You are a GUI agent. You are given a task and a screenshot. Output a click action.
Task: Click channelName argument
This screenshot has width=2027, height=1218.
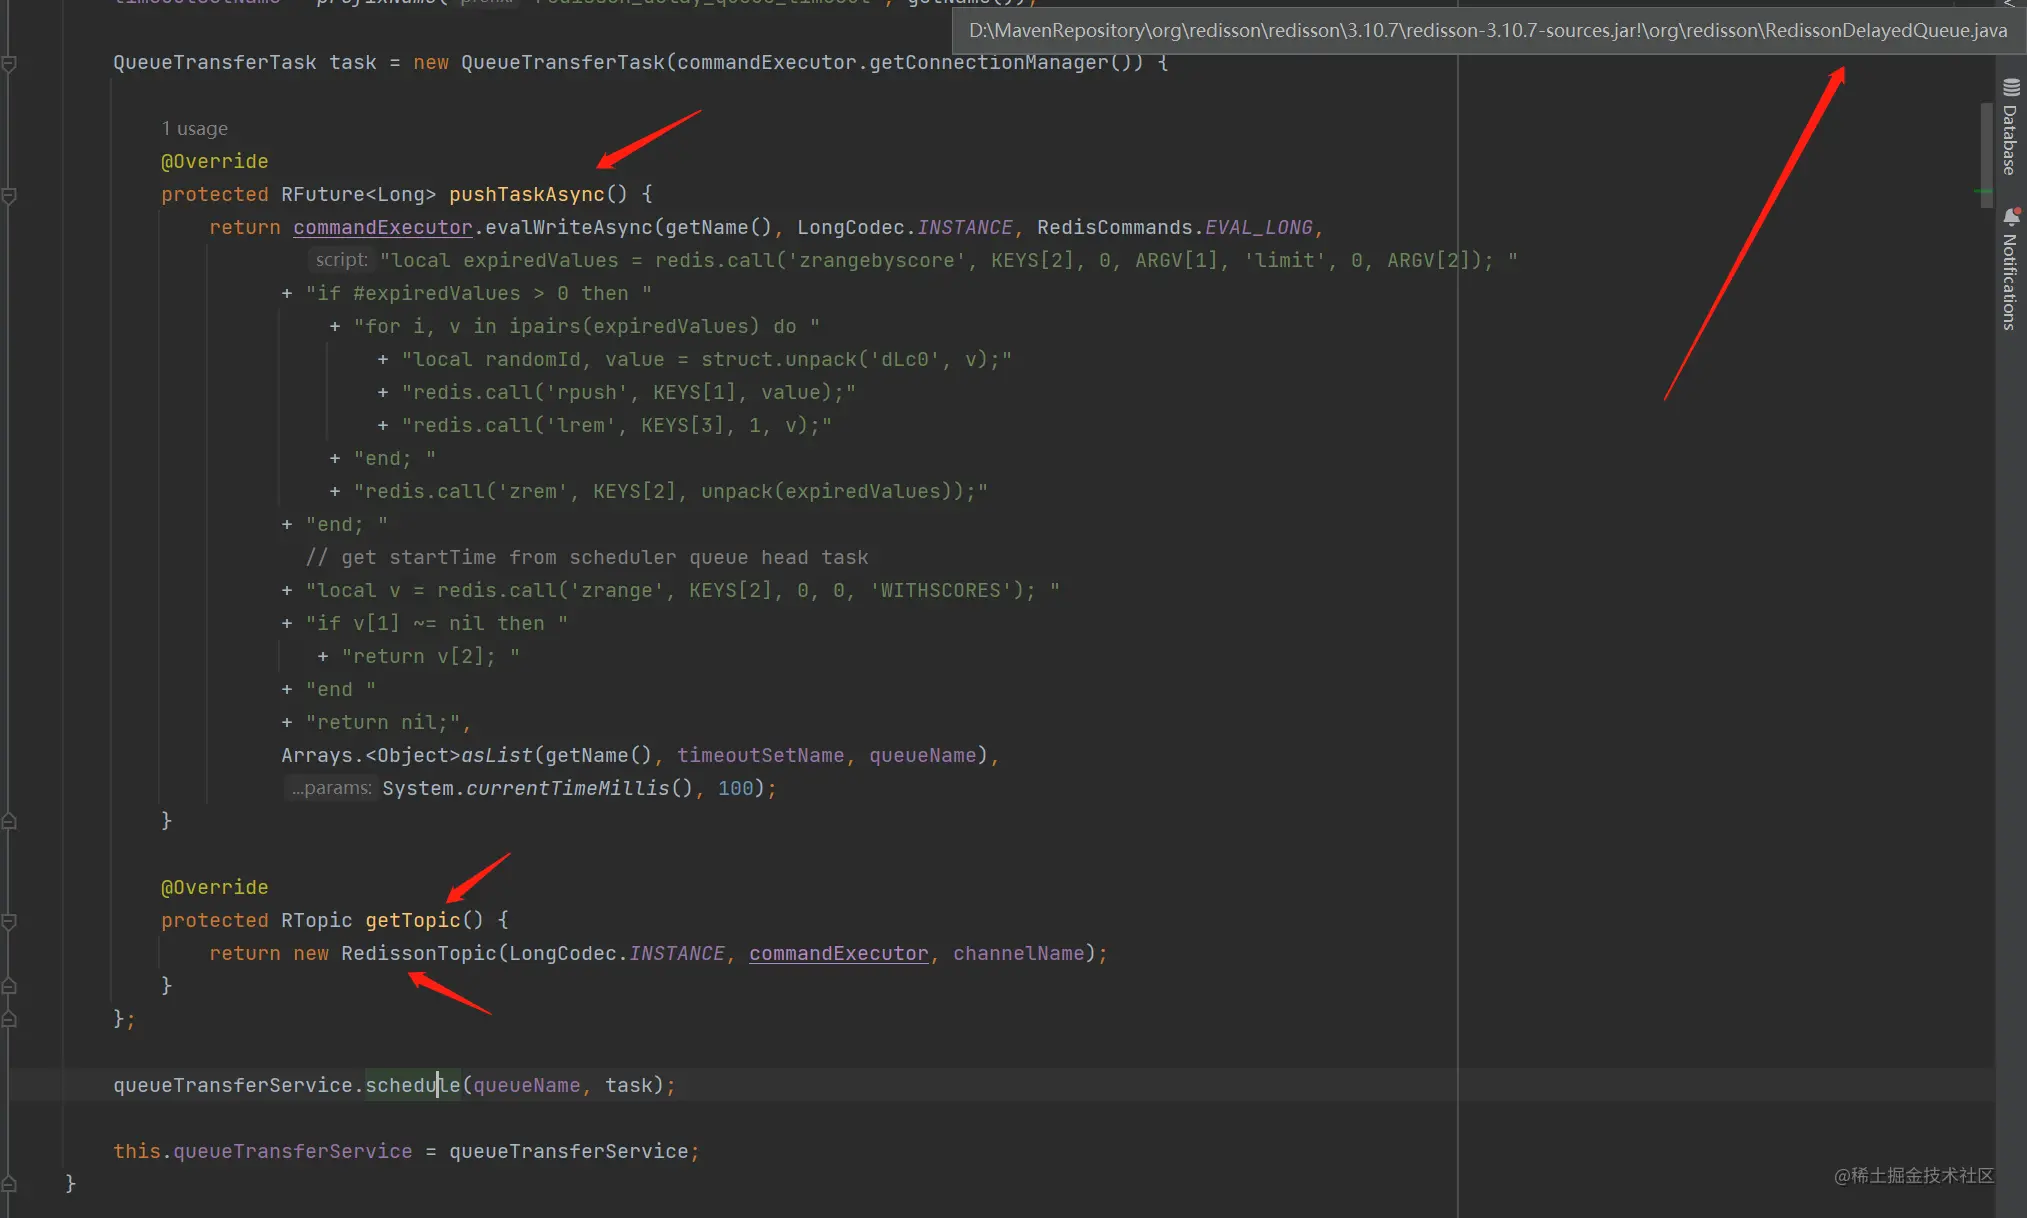coord(1018,953)
